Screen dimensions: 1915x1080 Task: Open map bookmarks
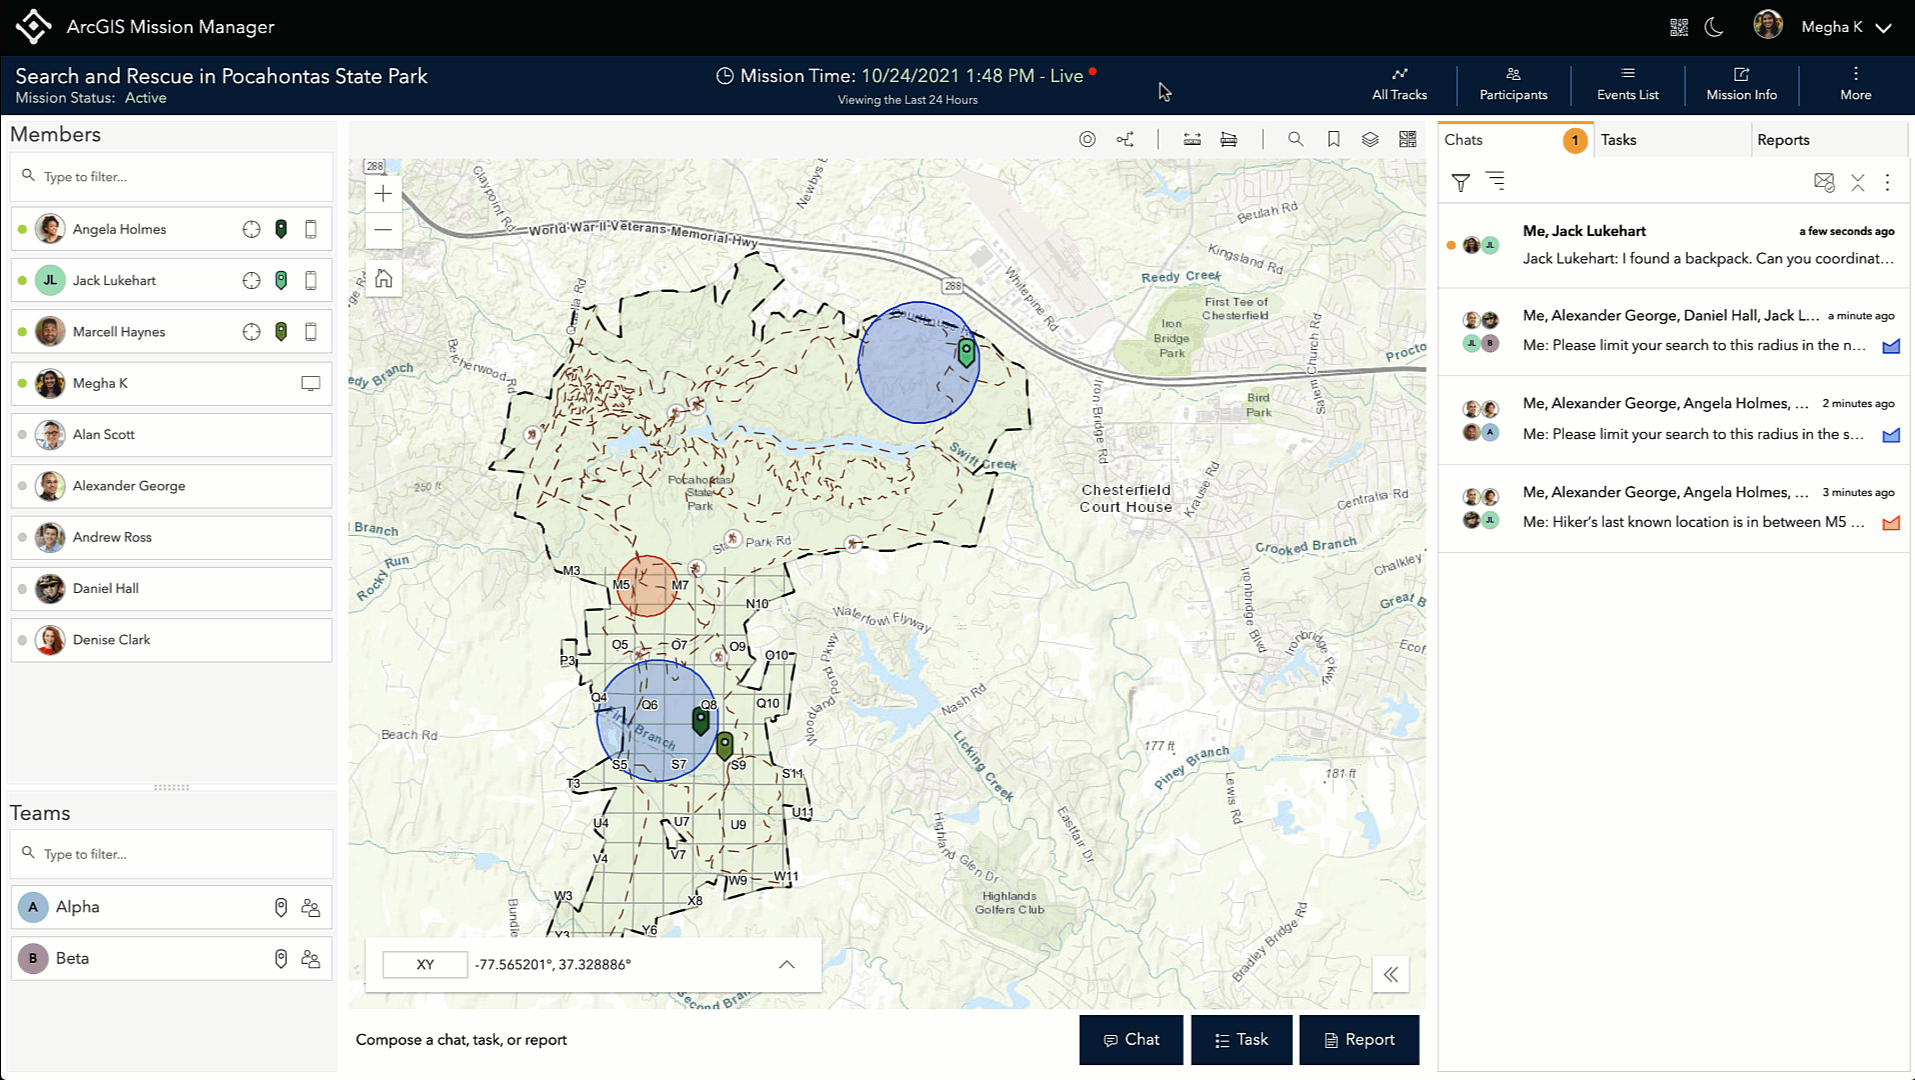coord(1333,139)
